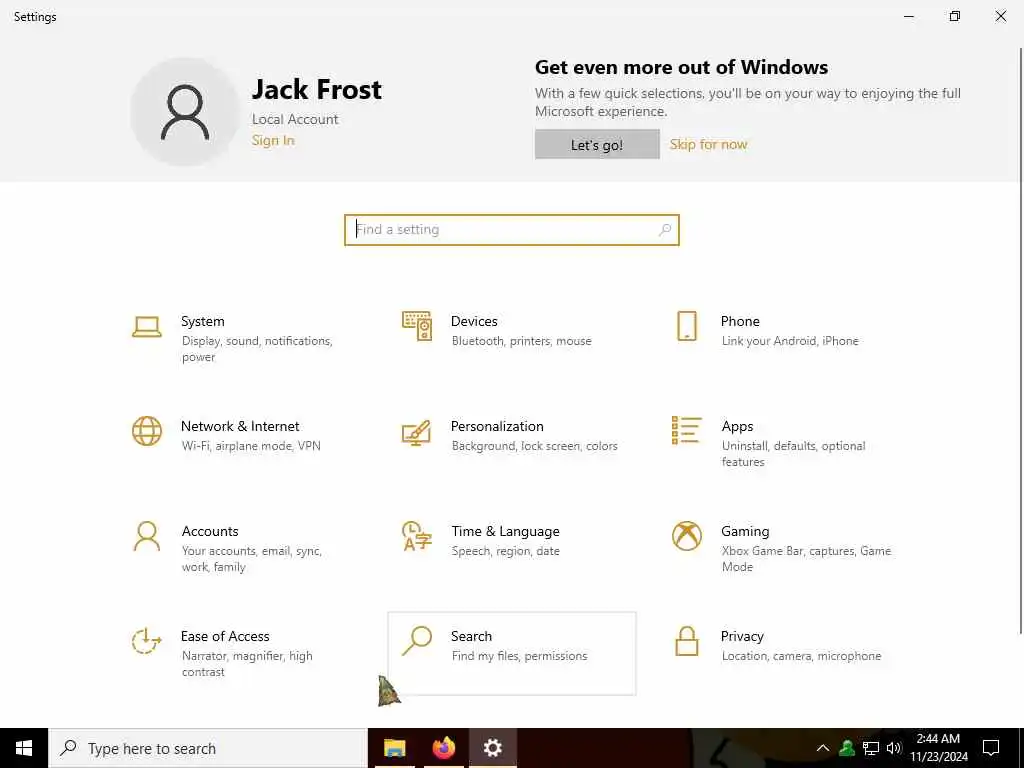Open the Personalization paintbrush icon
1024x768 pixels.
pyautogui.click(x=417, y=432)
